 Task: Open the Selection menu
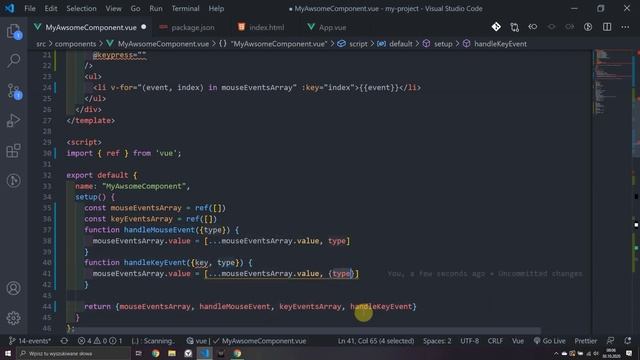[81, 8]
